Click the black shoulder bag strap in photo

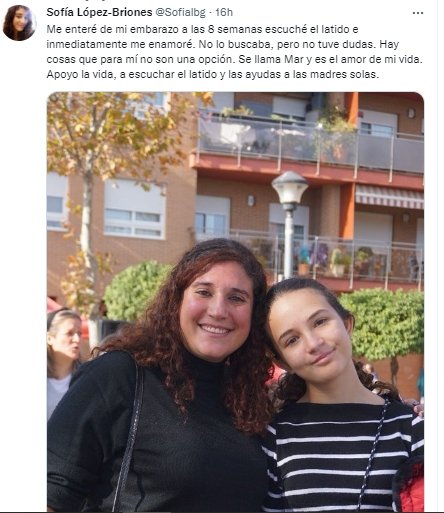[x=130, y=433]
